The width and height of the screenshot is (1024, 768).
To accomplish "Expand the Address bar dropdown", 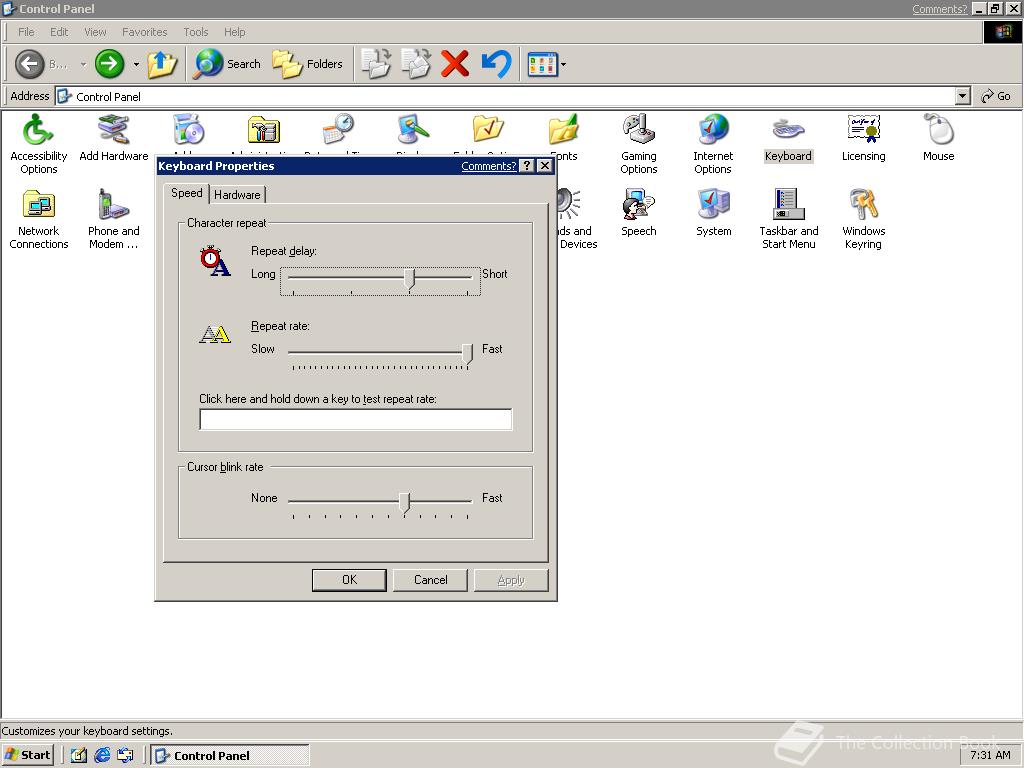I will tap(962, 97).
